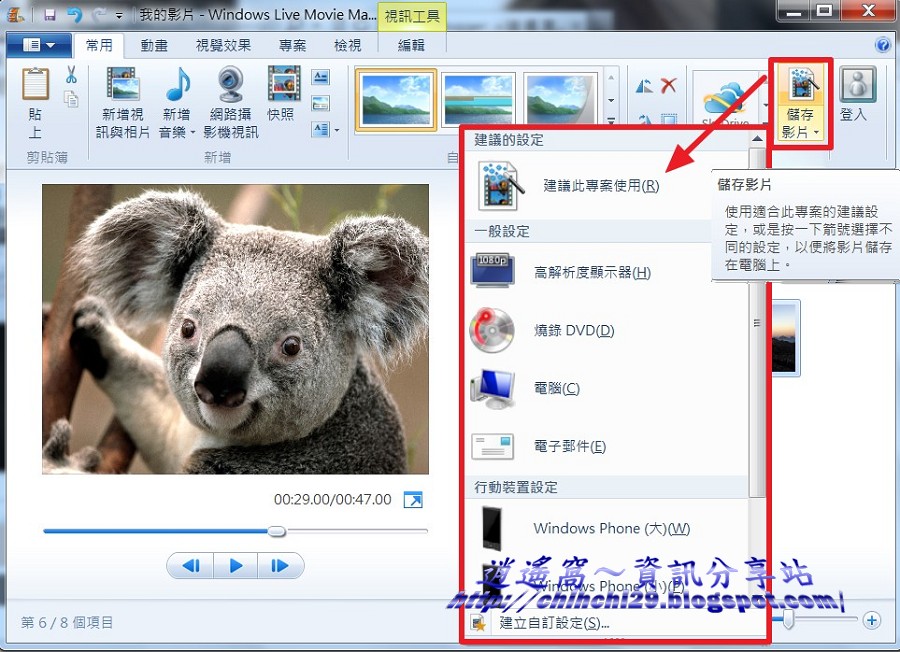Viewport: 900px width, 652px height.
Task: Click the Snapshot (快照) icon
Action: click(x=284, y=84)
